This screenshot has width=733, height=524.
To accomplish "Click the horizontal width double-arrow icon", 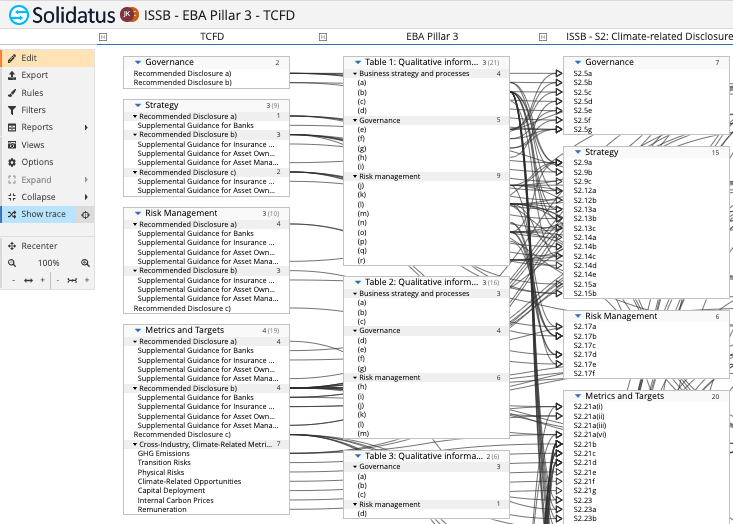I will point(29,280).
